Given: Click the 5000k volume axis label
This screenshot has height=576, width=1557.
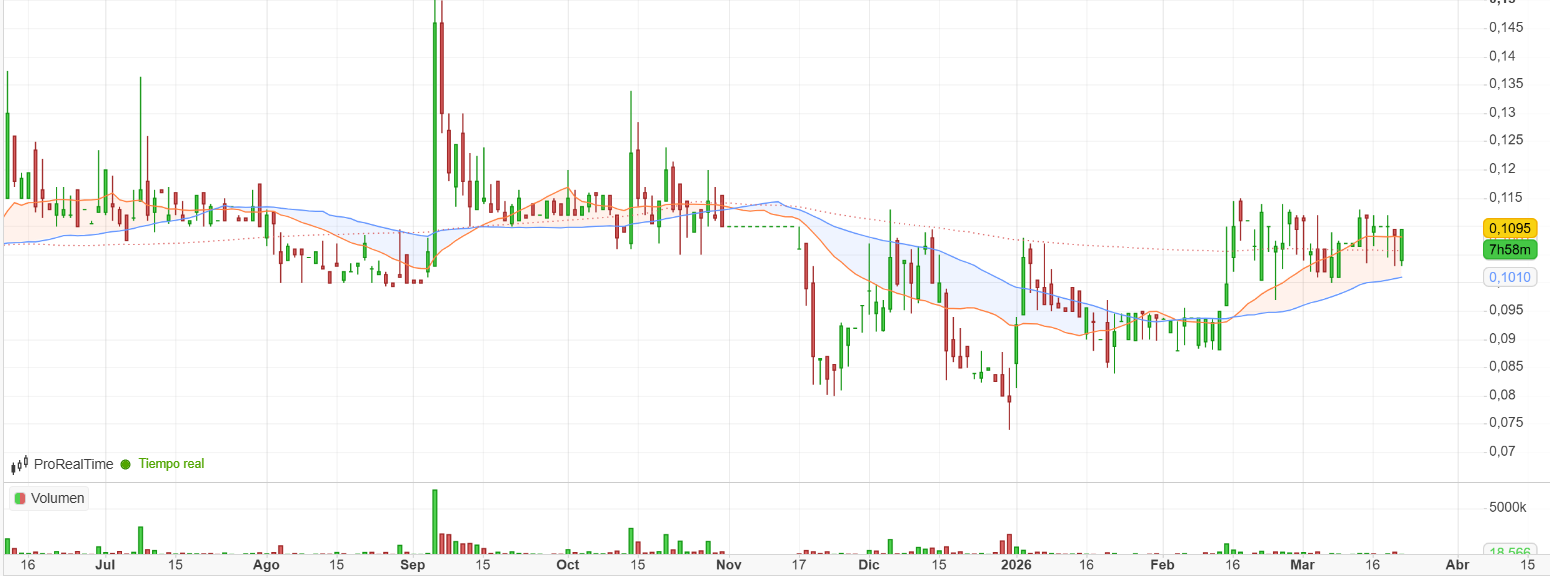Looking at the screenshot, I should point(1508,507).
